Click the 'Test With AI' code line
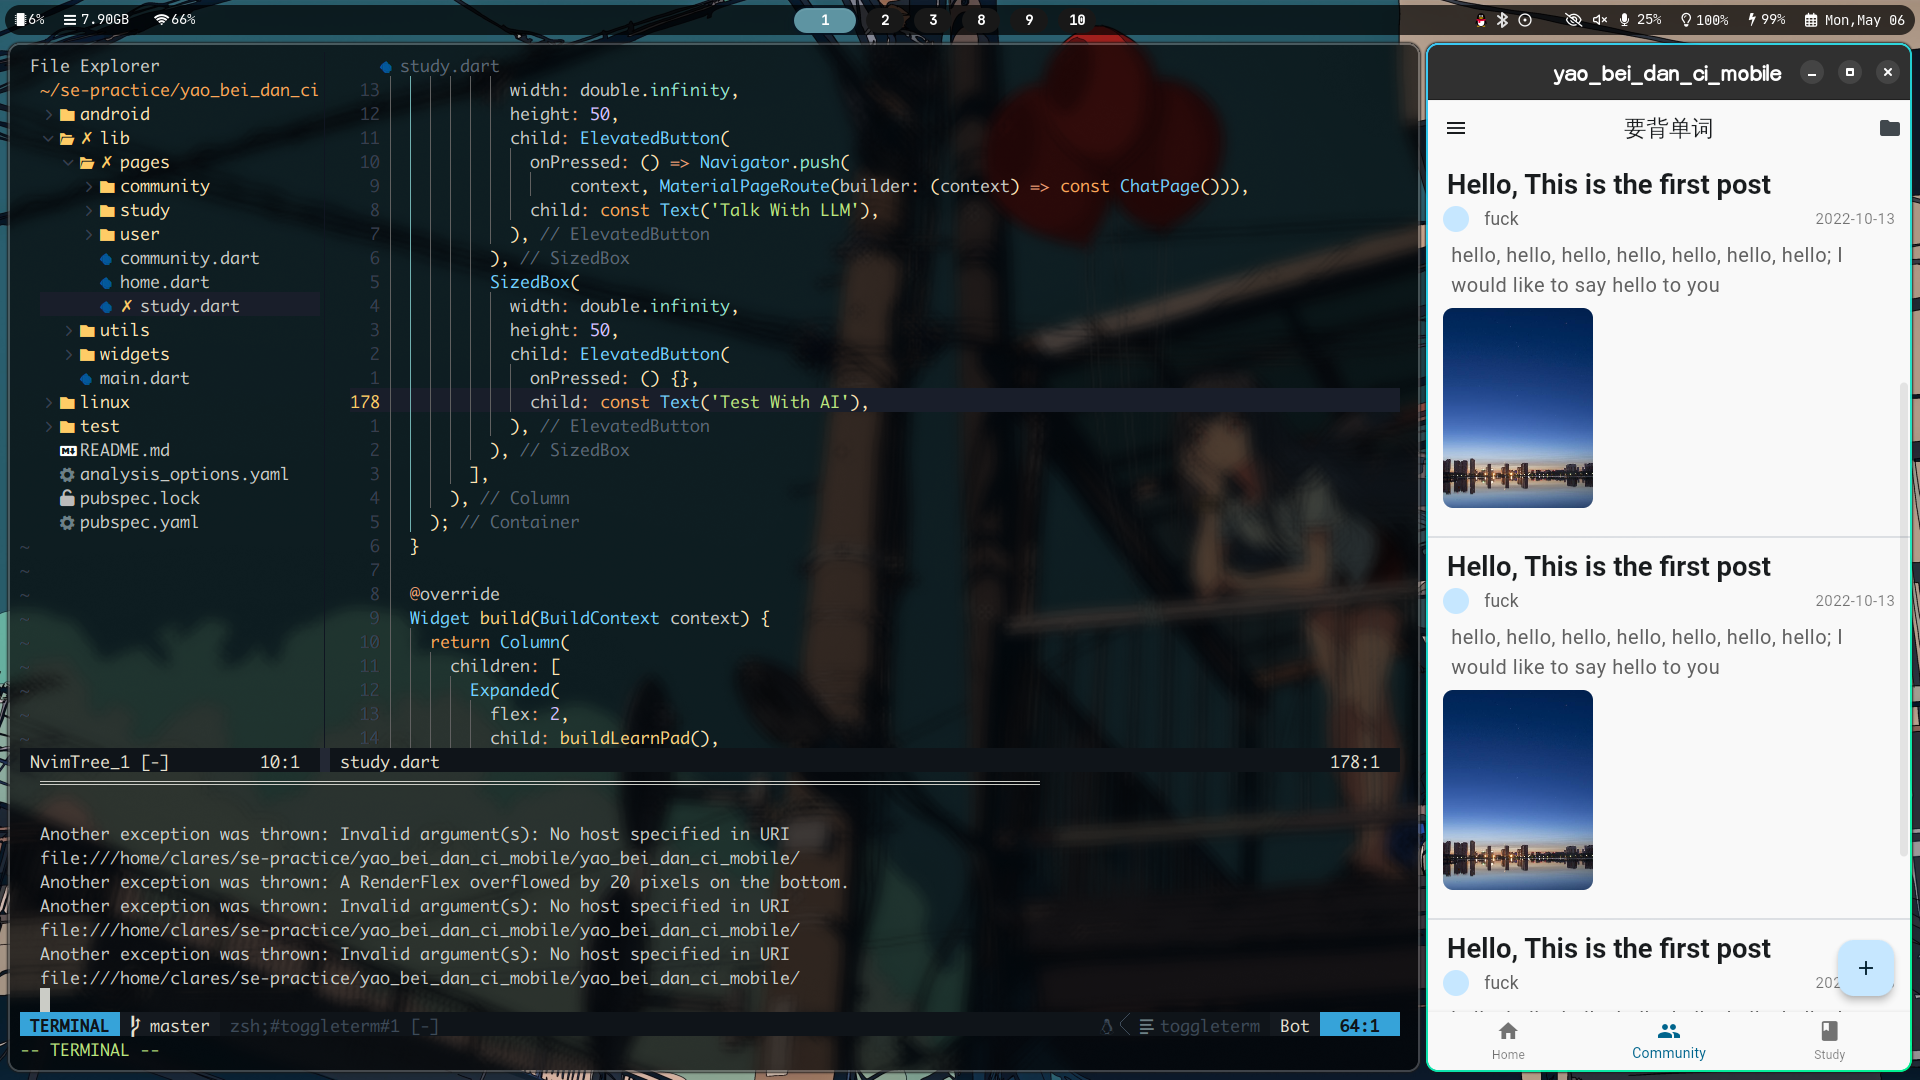 pos(699,402)
